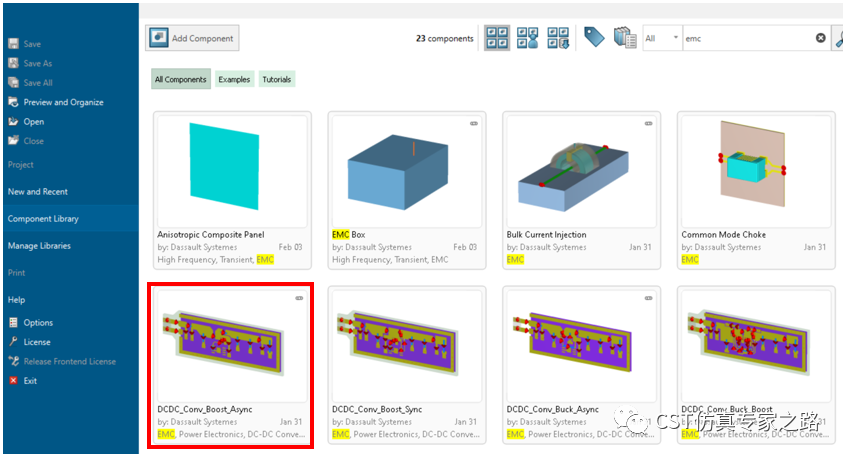Viewport: 847px width, 459px height.
Task: Click the link icon on DCDC_Conv_Buck_Async card
Action: point(648,298)
